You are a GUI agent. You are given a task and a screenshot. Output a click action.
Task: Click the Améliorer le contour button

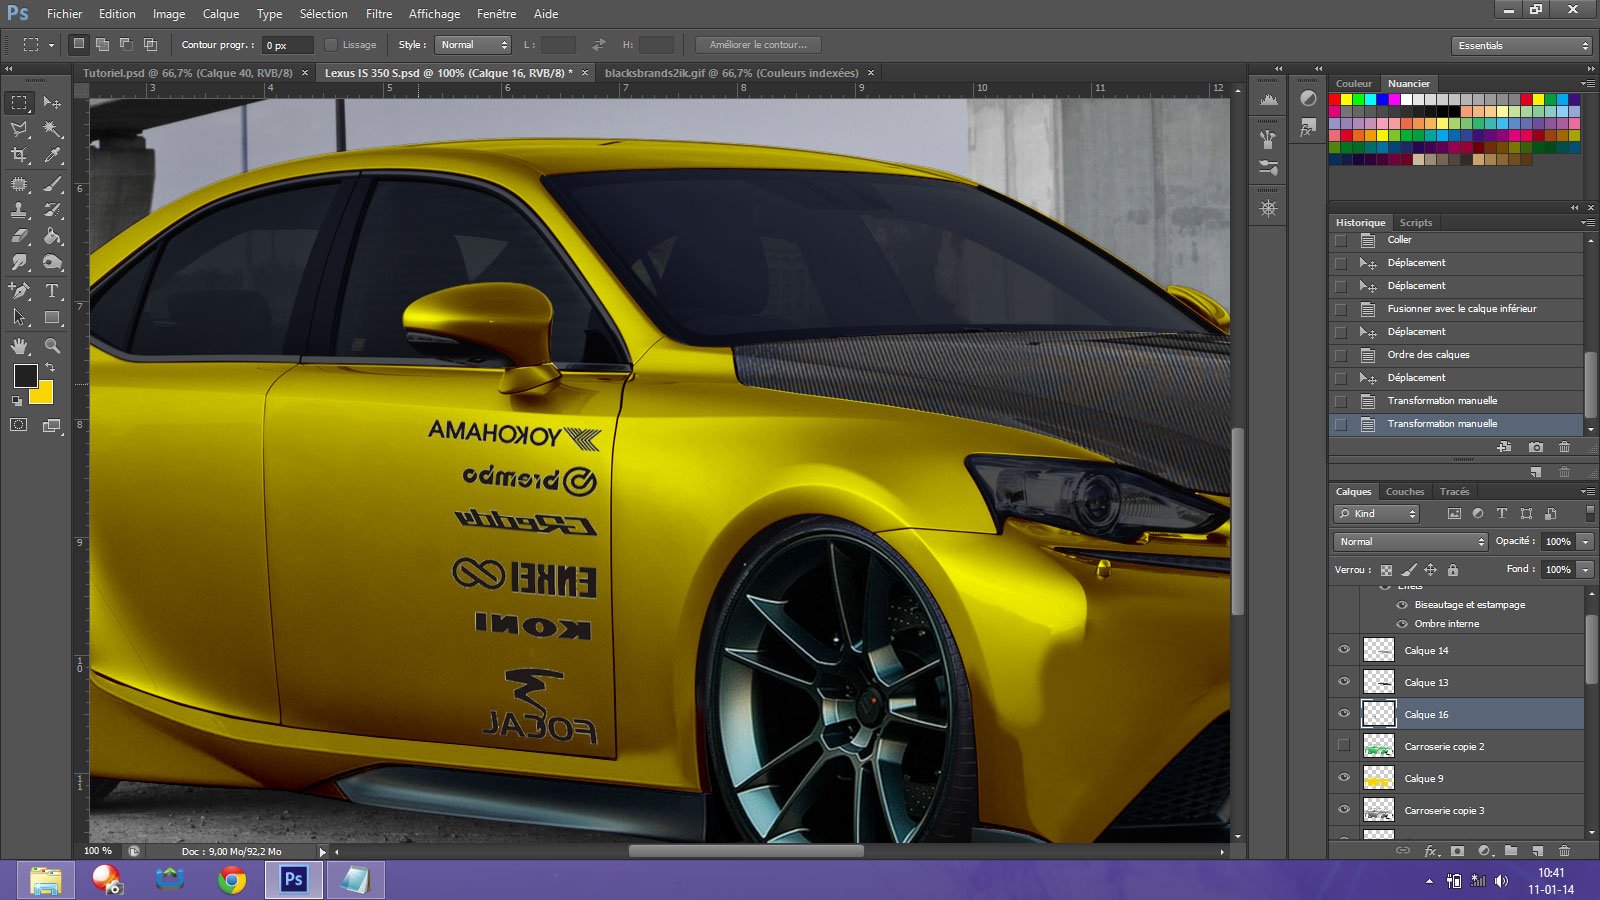(758, 45)
